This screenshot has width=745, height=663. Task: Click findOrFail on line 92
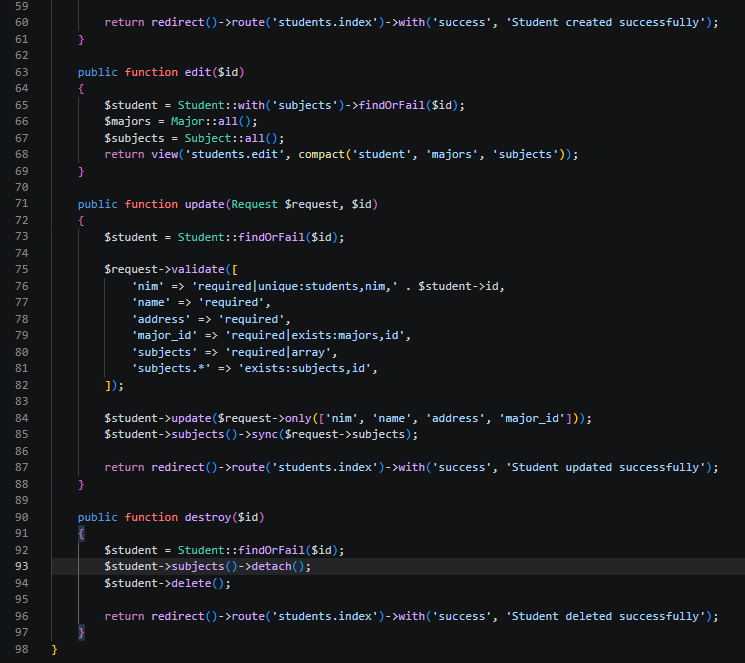(271, 550)
